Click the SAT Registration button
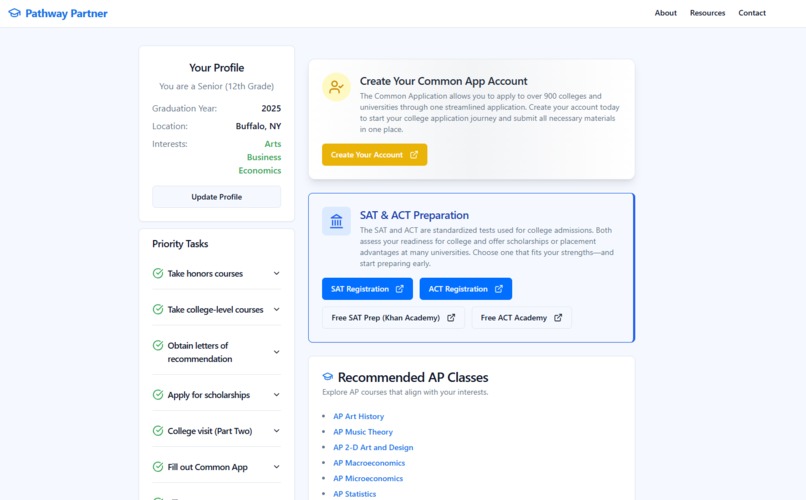This screenshot has height=500, width=806. click(367, 289)
